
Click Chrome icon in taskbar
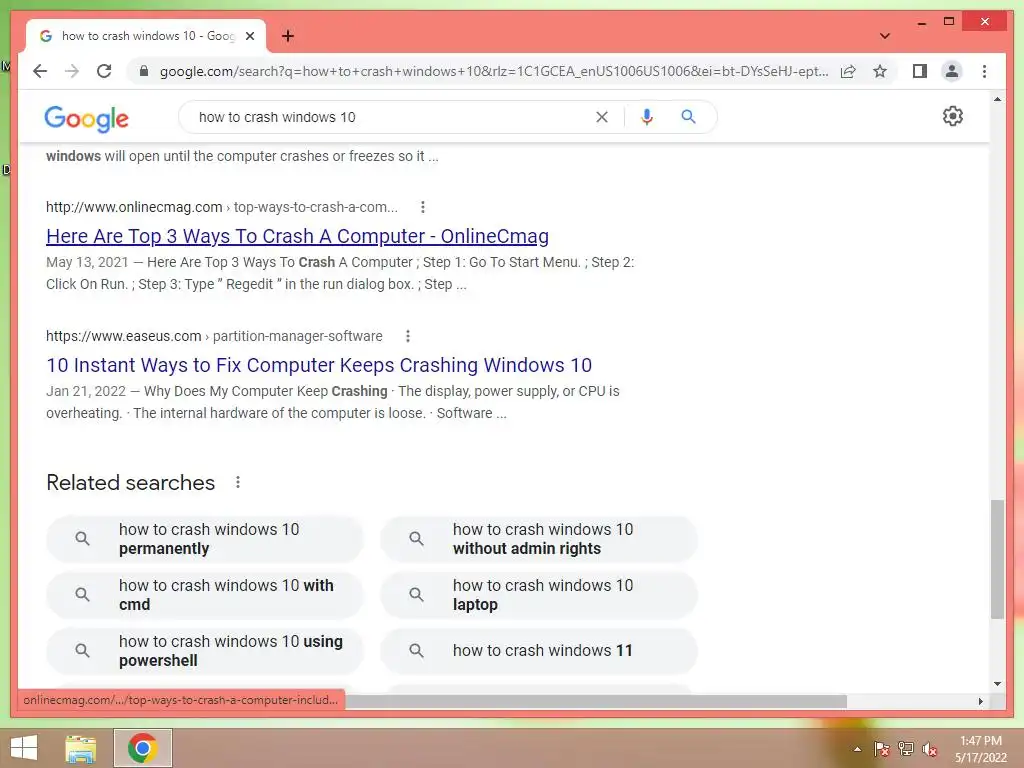click(142, 748)
